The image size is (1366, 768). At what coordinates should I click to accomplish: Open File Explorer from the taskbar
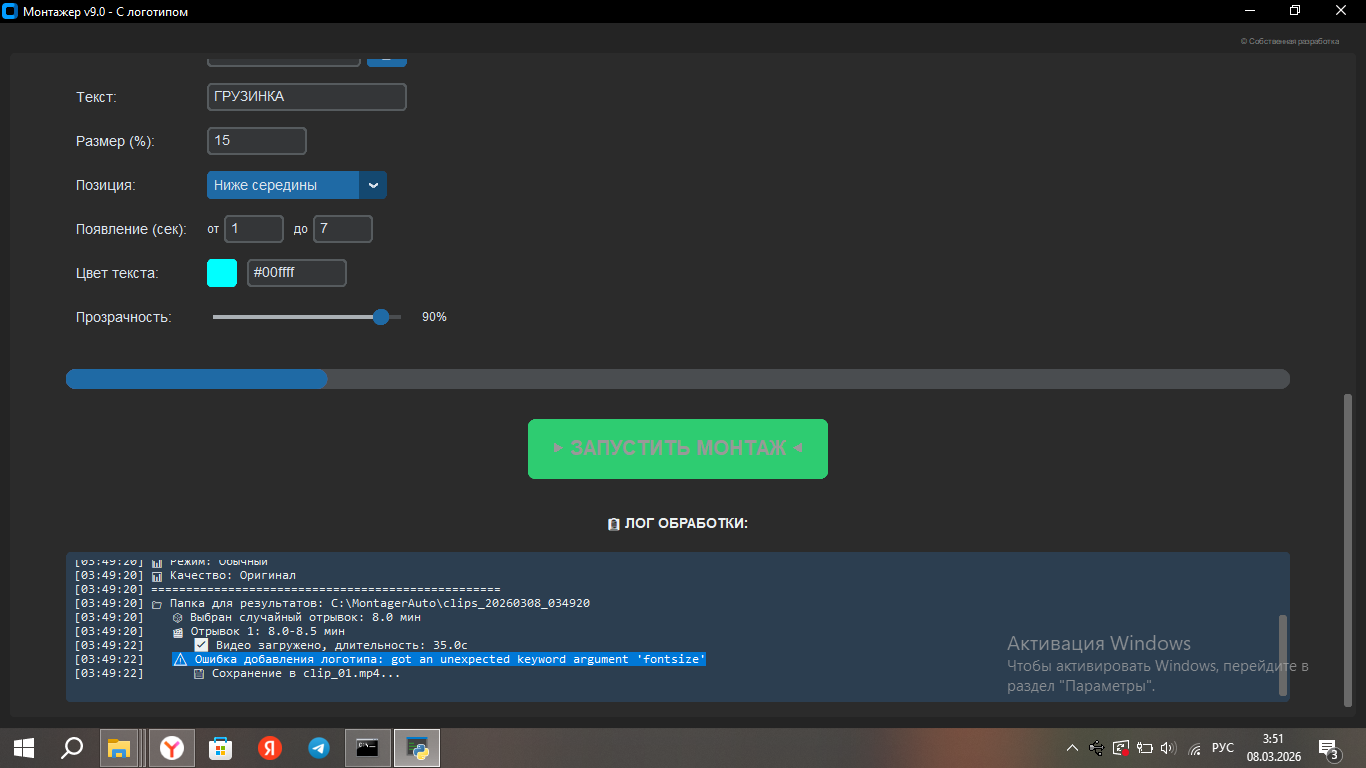(x=120, y=748)
